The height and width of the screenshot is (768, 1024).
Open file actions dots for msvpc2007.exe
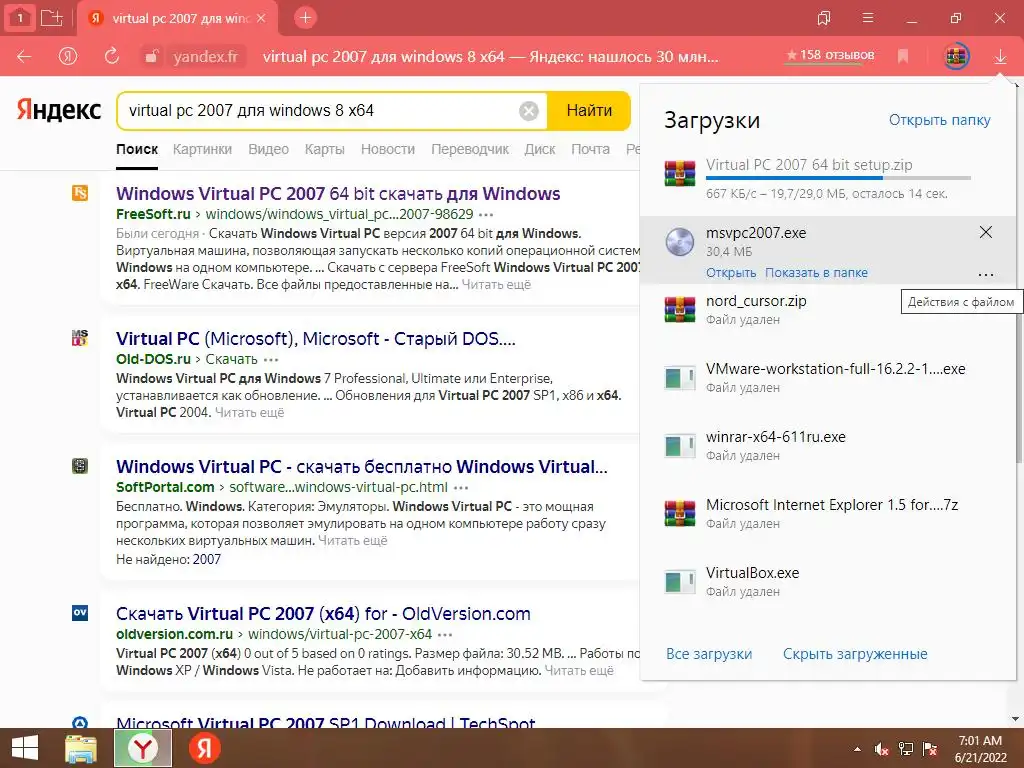(986, 275)
